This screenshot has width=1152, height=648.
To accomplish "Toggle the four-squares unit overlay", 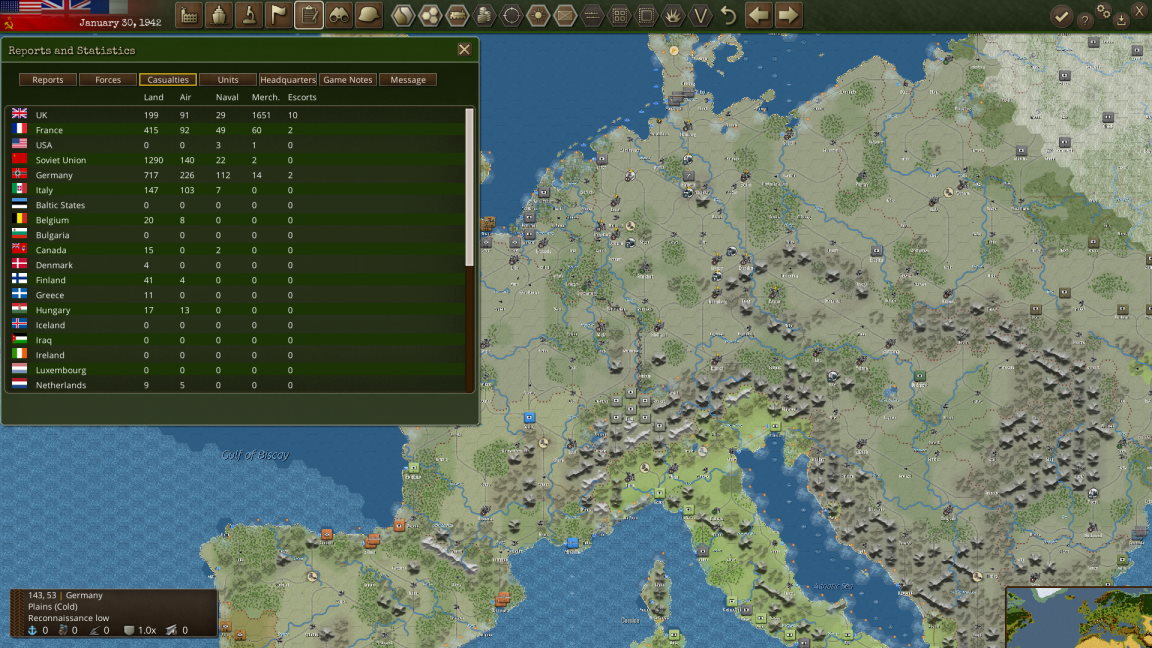I will point(619,15).
